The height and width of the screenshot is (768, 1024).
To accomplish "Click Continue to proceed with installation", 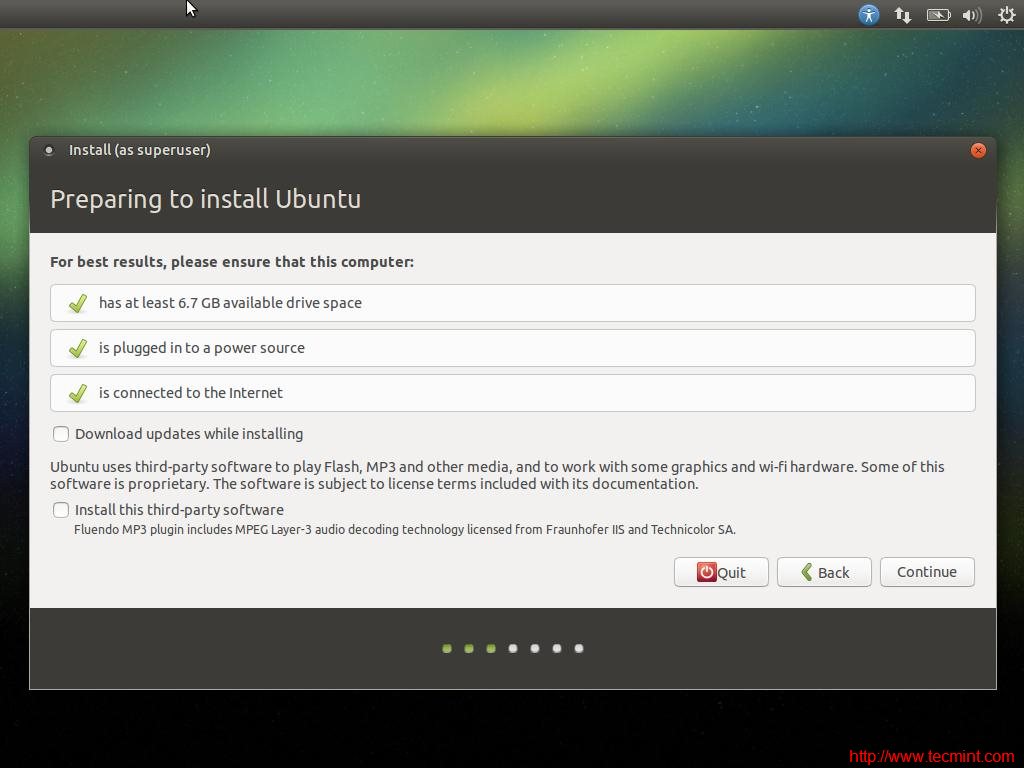I will [927, 572].
